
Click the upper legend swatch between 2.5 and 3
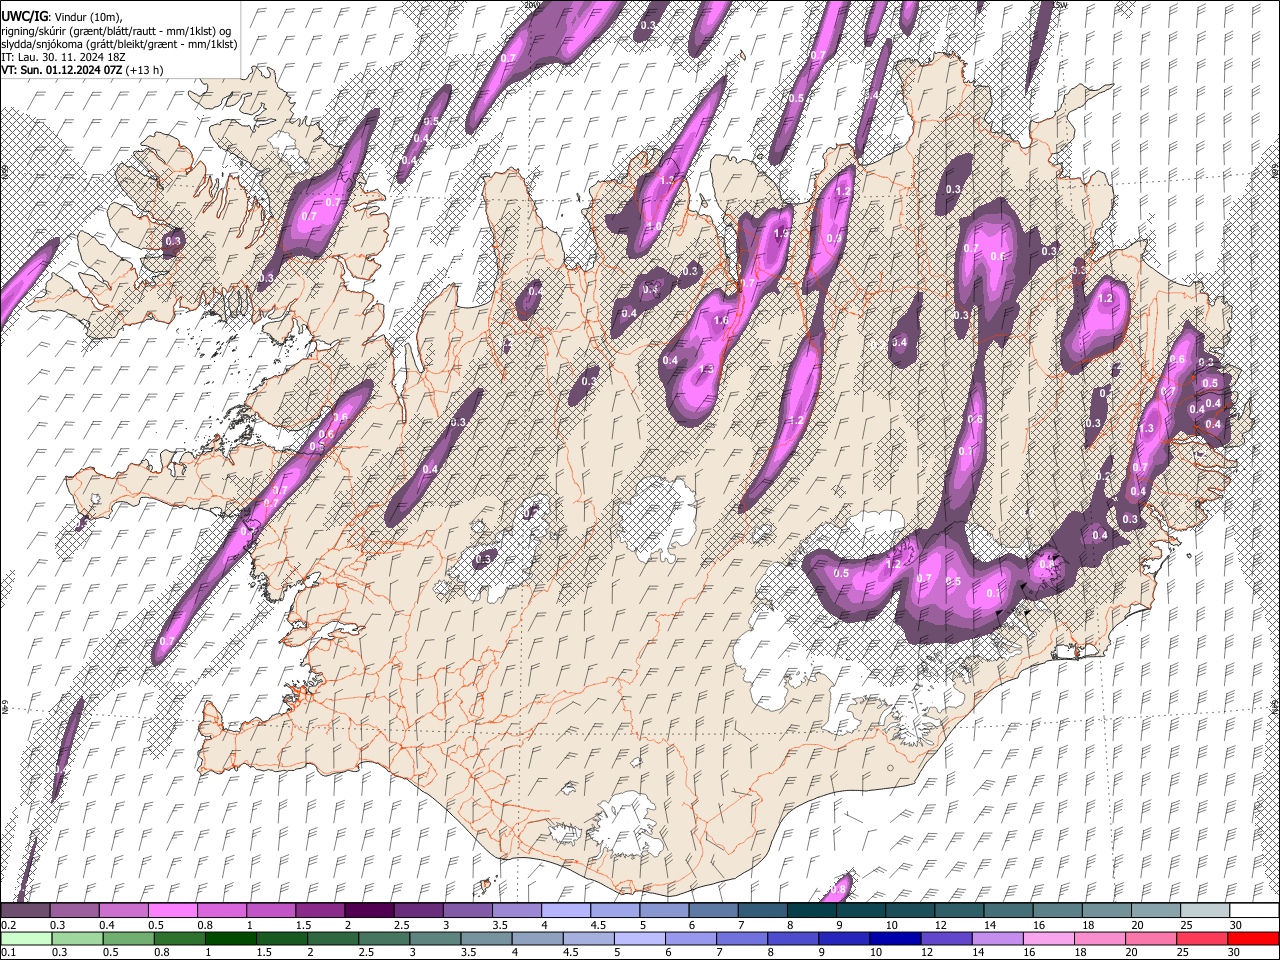coord(418,911)
